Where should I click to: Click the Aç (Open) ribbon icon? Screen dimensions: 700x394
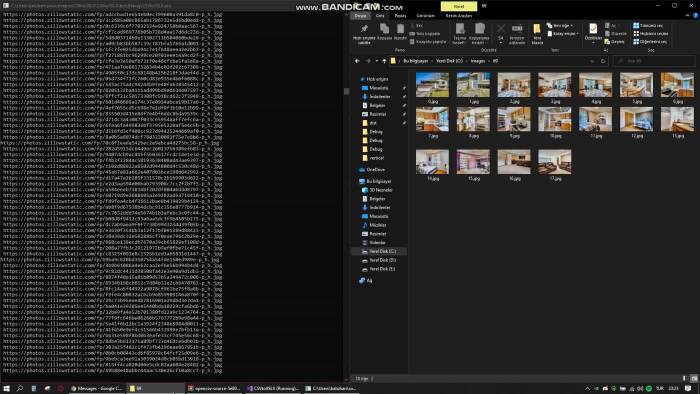pyautogui.click(x=610, y=26)
